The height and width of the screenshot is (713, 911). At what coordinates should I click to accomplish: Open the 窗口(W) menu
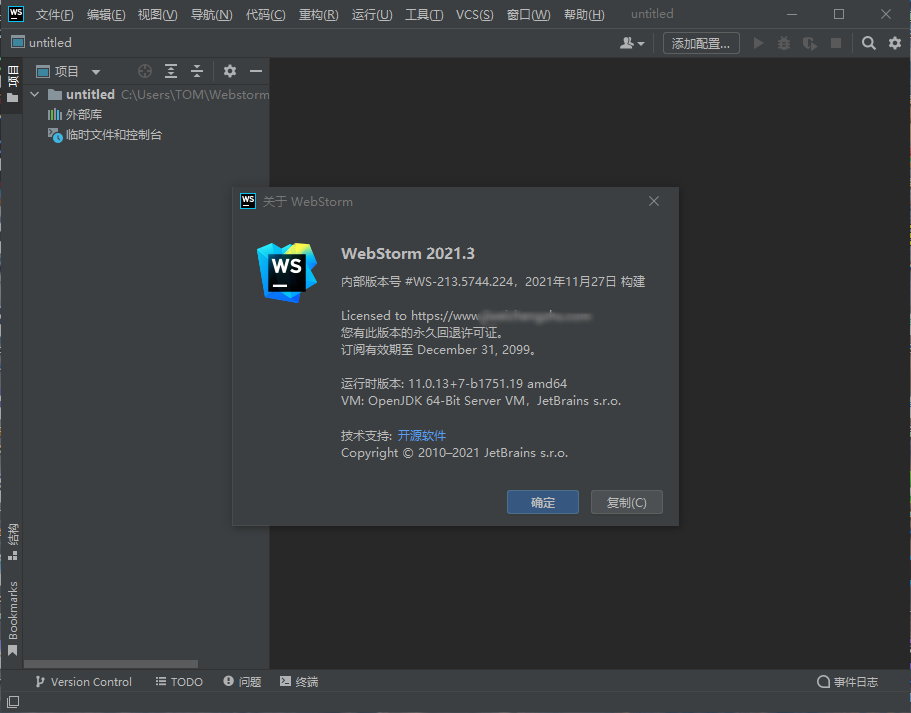[528, 15]
